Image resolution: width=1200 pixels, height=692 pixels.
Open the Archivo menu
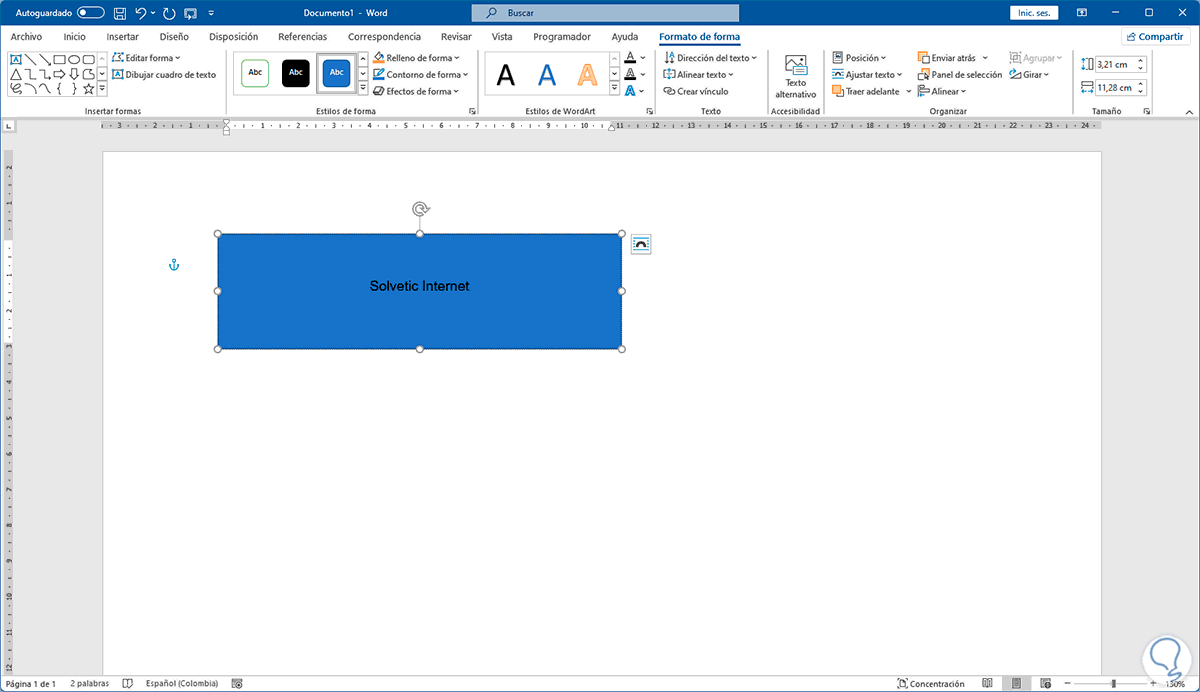[26, 36]
